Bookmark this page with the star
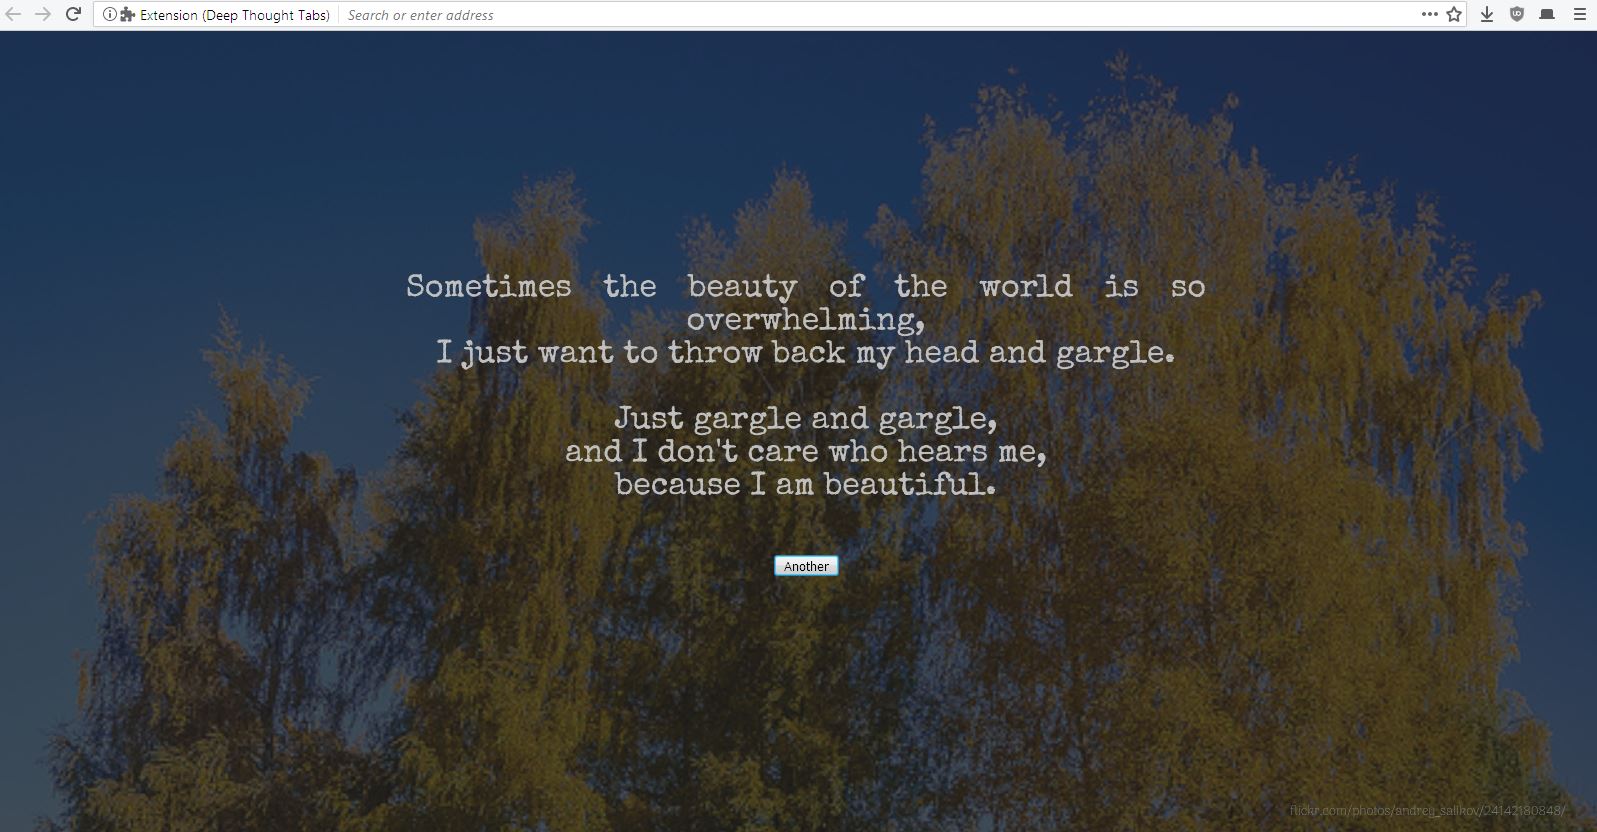 [1454, 14]
